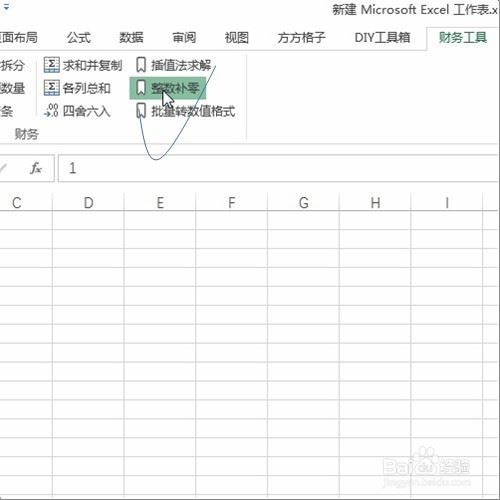Select column C header

click(26, 202)
